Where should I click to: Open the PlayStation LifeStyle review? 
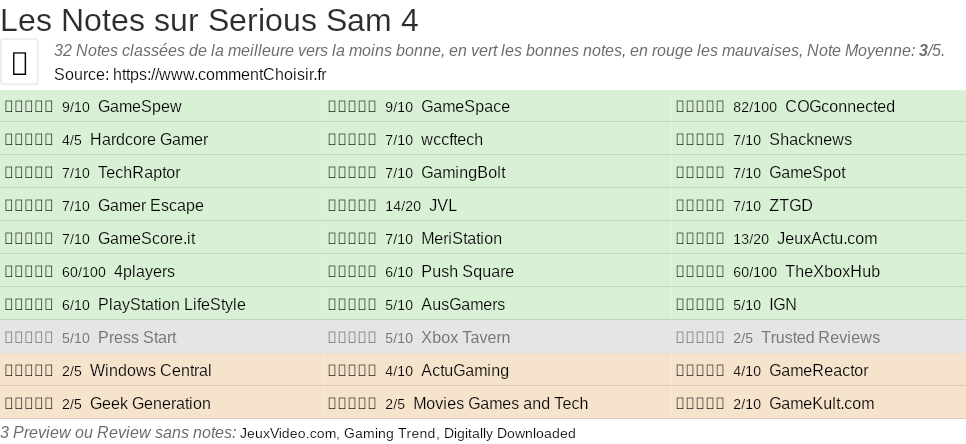(x=171, y=305)
